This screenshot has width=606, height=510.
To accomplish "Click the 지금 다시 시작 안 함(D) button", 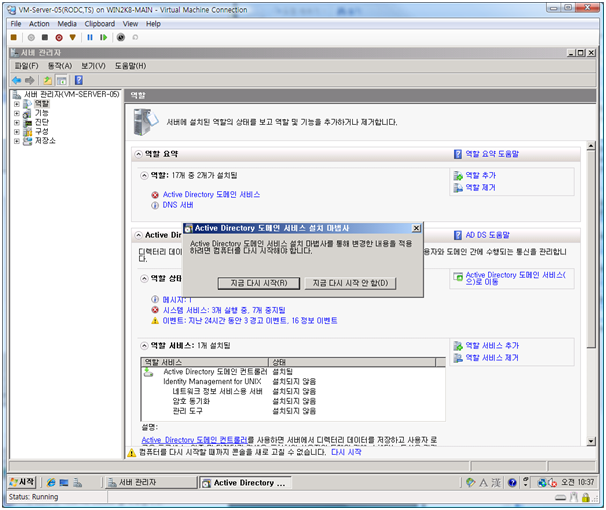I will click(x=350, y=283).
